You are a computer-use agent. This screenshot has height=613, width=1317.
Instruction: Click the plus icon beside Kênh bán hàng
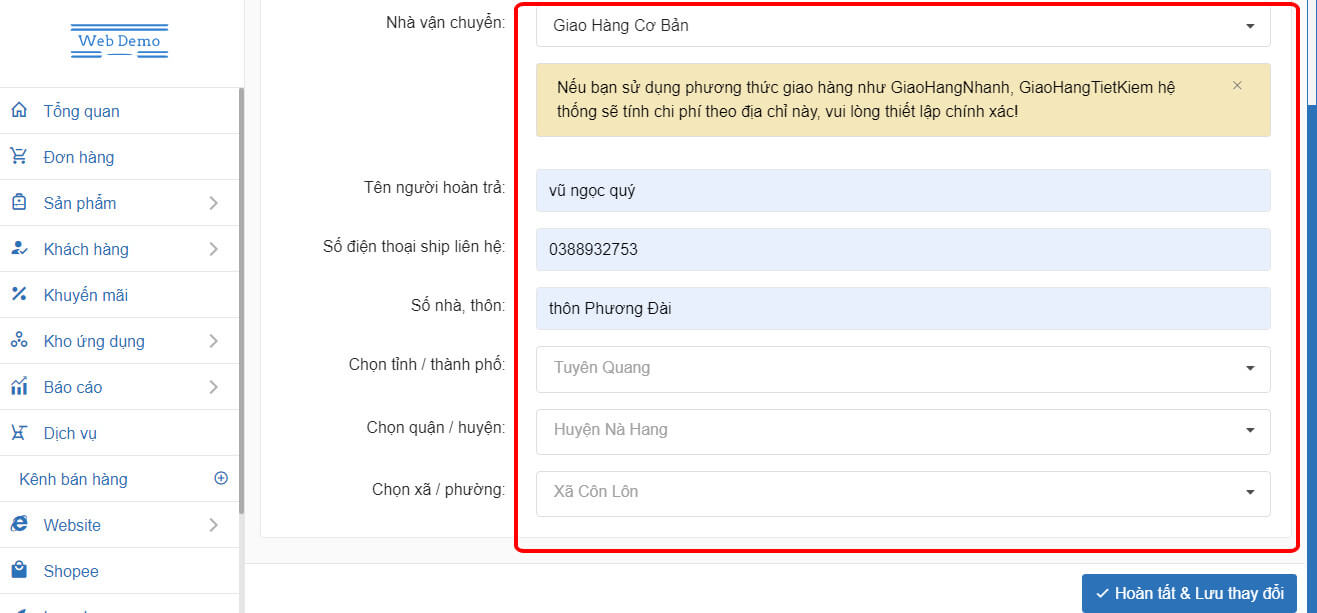click(221, 478)
